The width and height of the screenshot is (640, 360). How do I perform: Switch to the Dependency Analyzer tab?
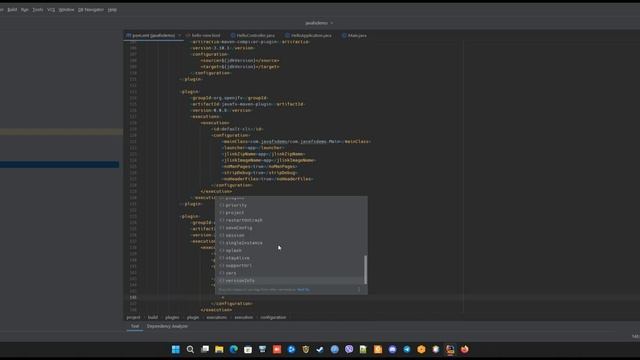tap(167, 327)
